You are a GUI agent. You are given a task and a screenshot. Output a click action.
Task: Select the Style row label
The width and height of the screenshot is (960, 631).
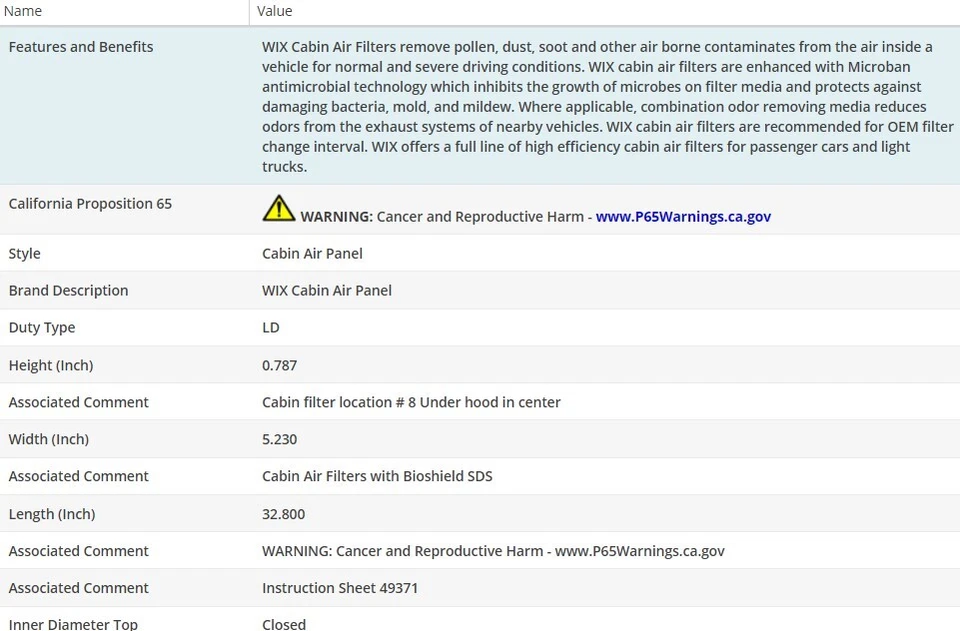(x=25, y=254)
